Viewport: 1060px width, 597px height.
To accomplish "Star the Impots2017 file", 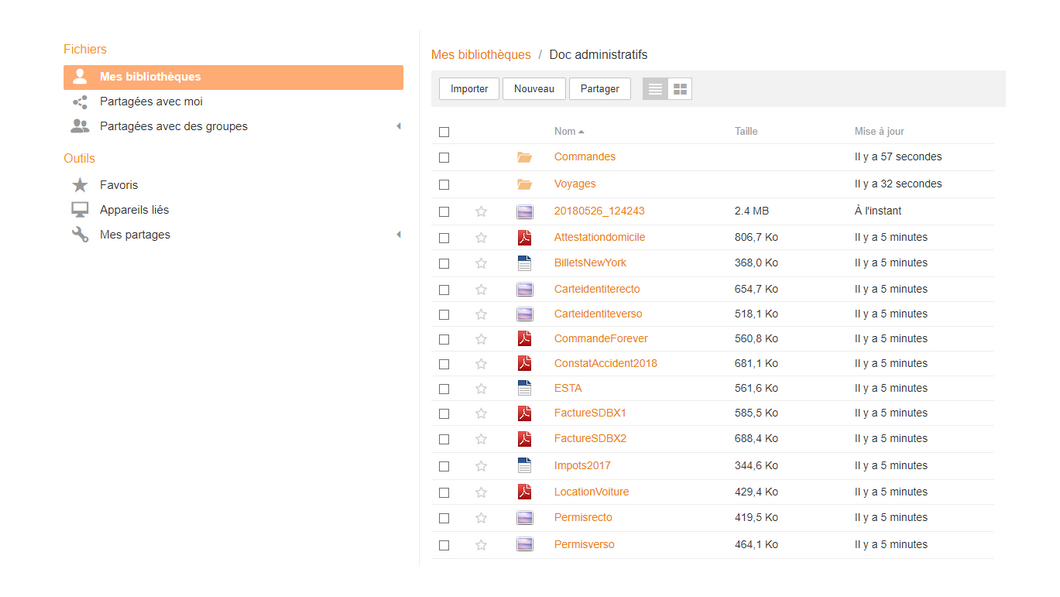I will pos(481,466).
